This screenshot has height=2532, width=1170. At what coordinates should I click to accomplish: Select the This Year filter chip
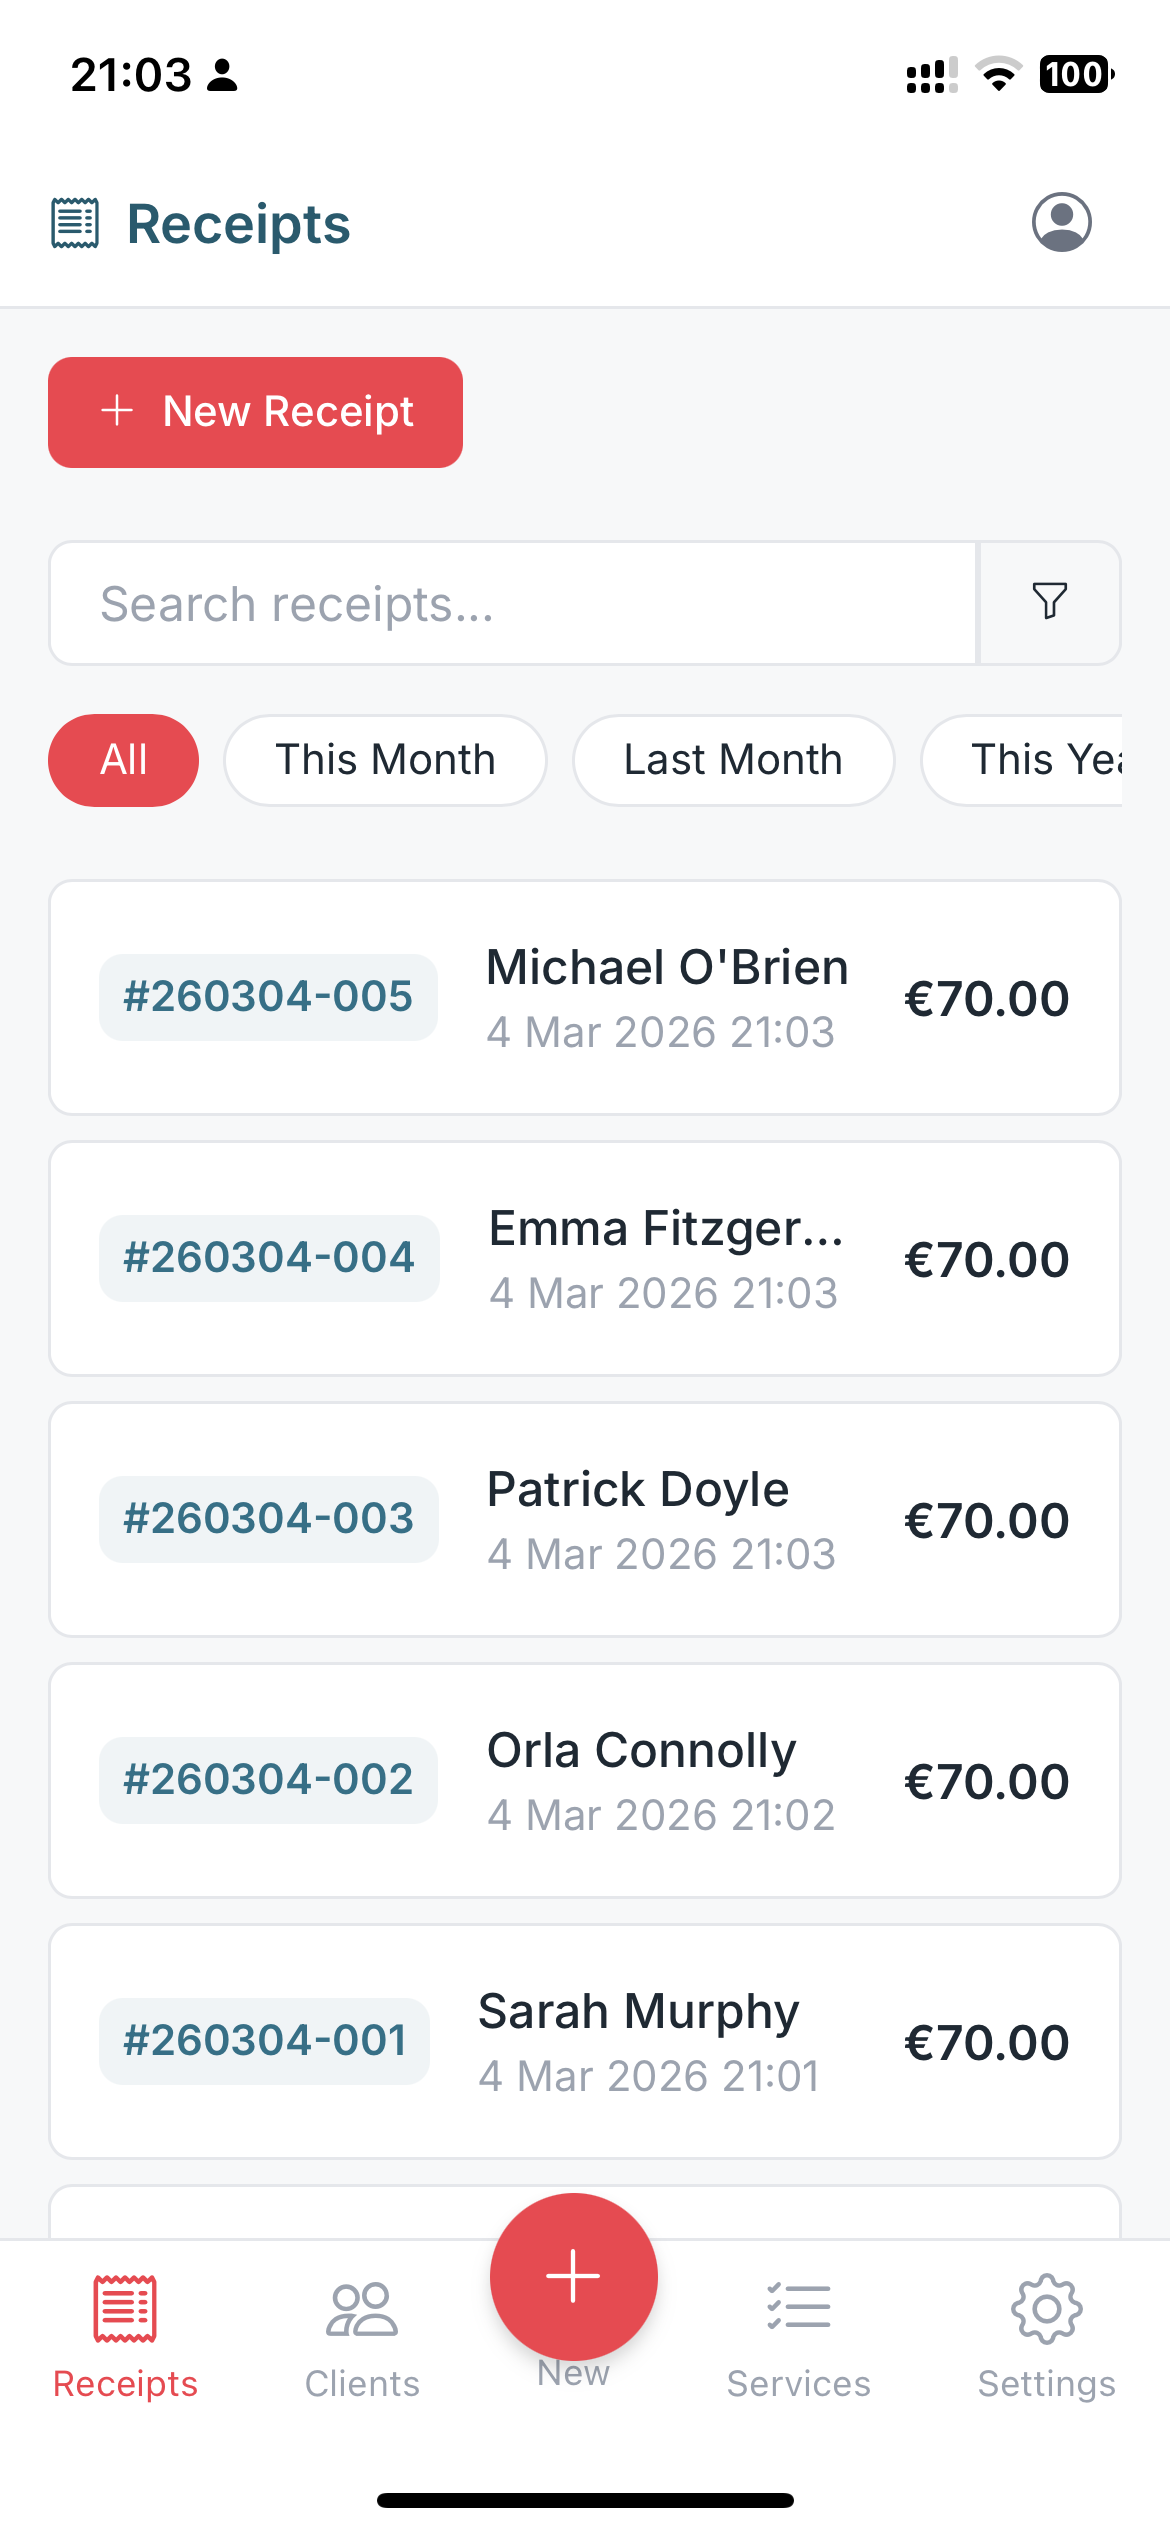pos(1040,760)
